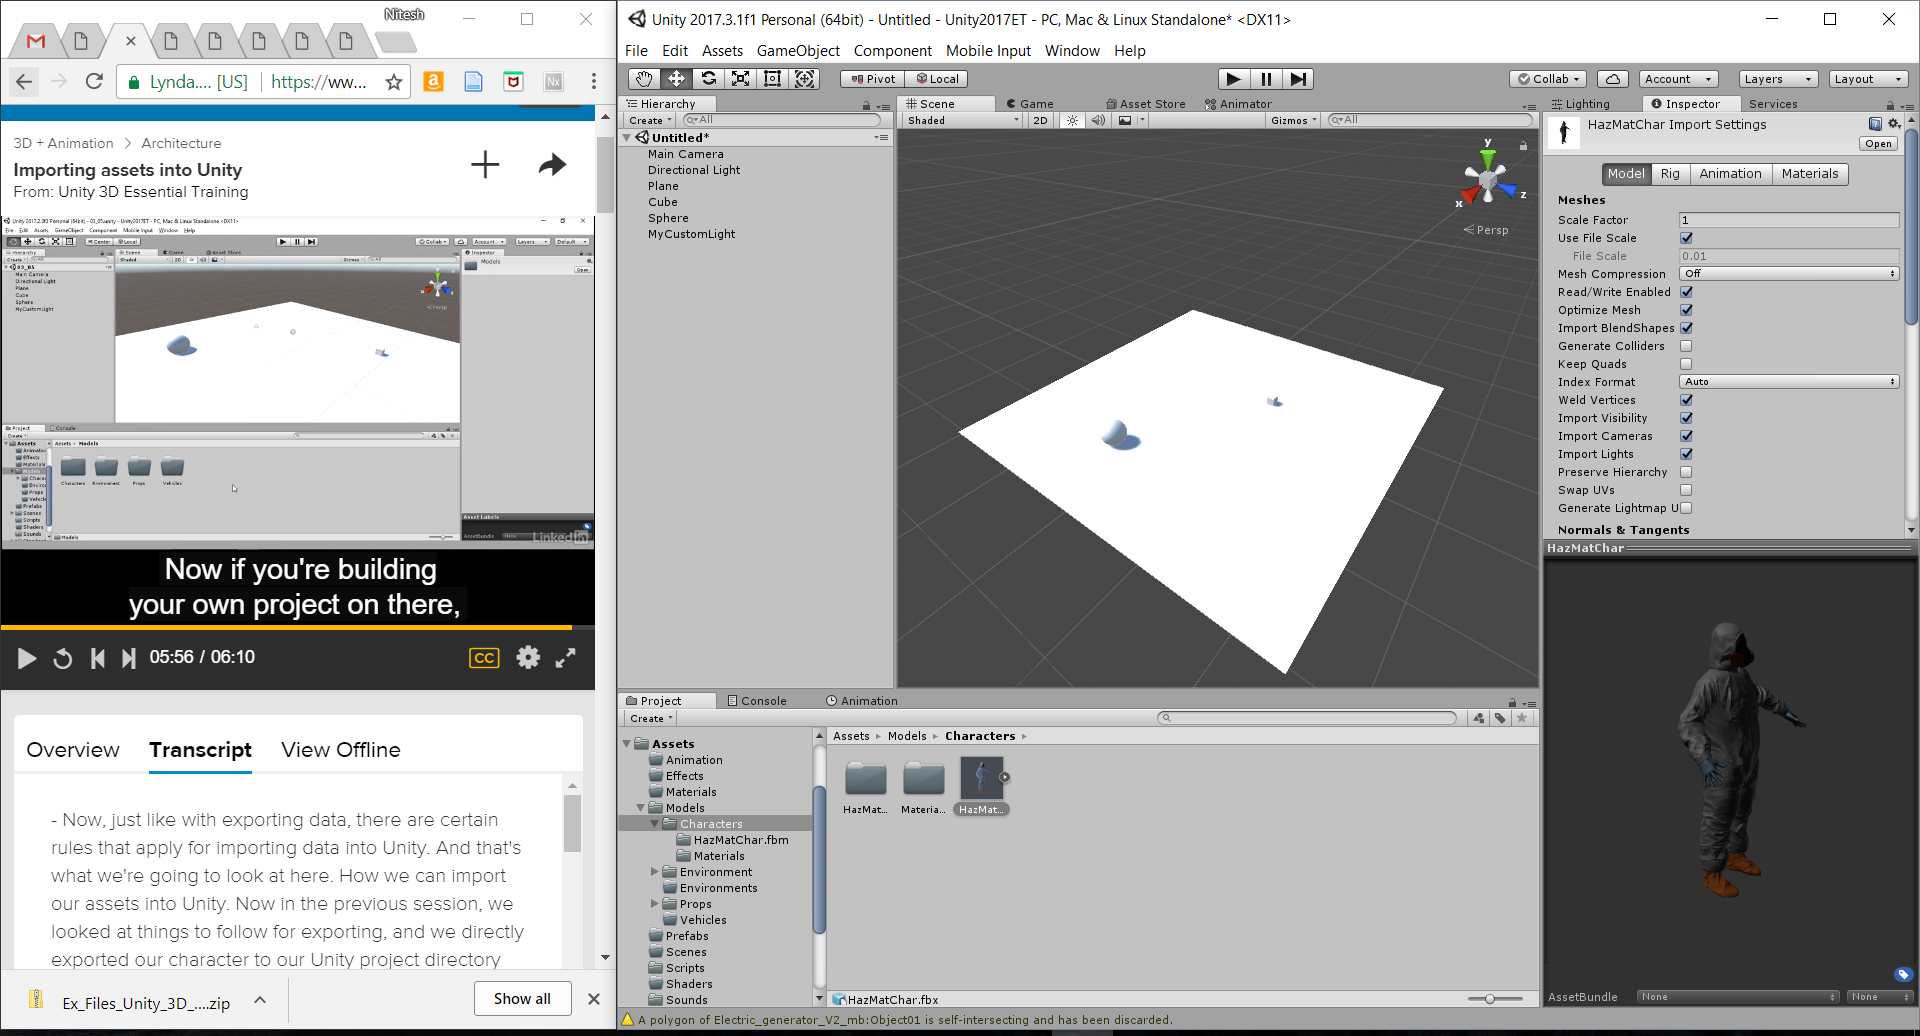Enable Generate Colliders checkbox
Screen dimensions: 1920x1036
(1687, 346)
